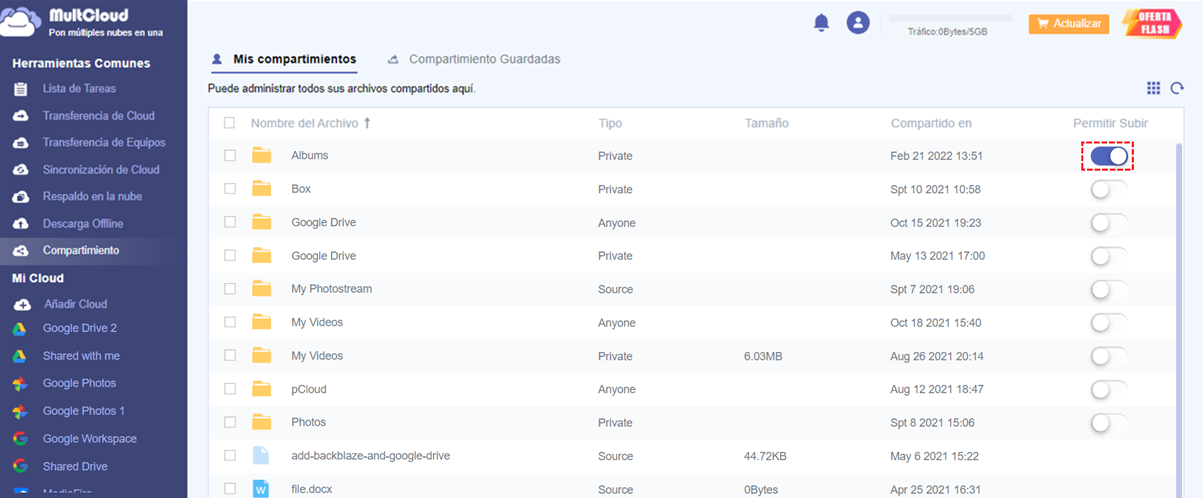Switch to grid view icon
This screenshot has height=498, width=1204.
click(1154, 88)
